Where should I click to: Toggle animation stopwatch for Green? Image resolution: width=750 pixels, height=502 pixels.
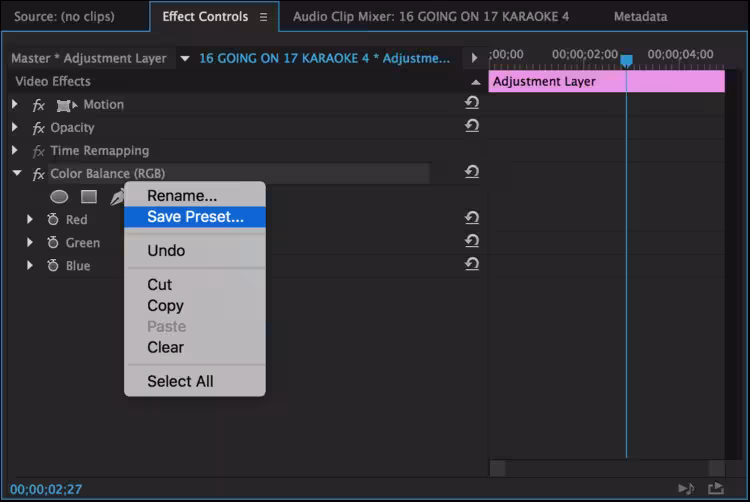click(x=53, y=242)
